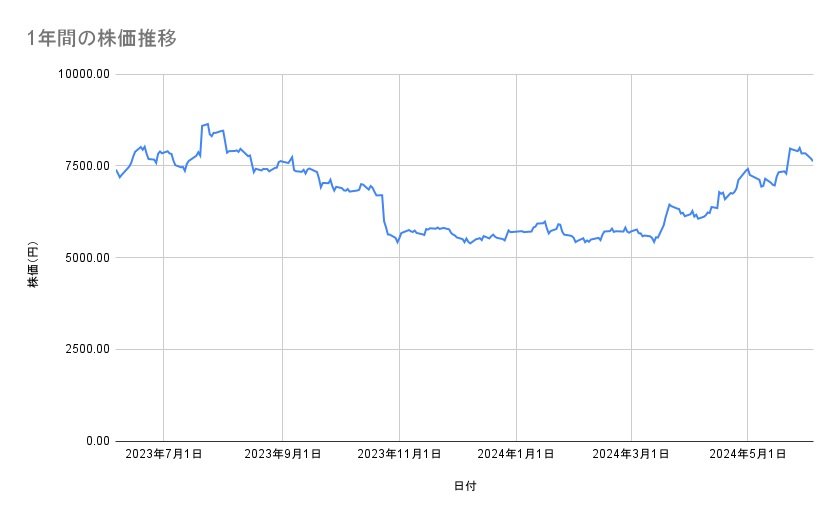Click the 7500.00 y-axis label
839x519 pixels.
click(x=87, y=166)
